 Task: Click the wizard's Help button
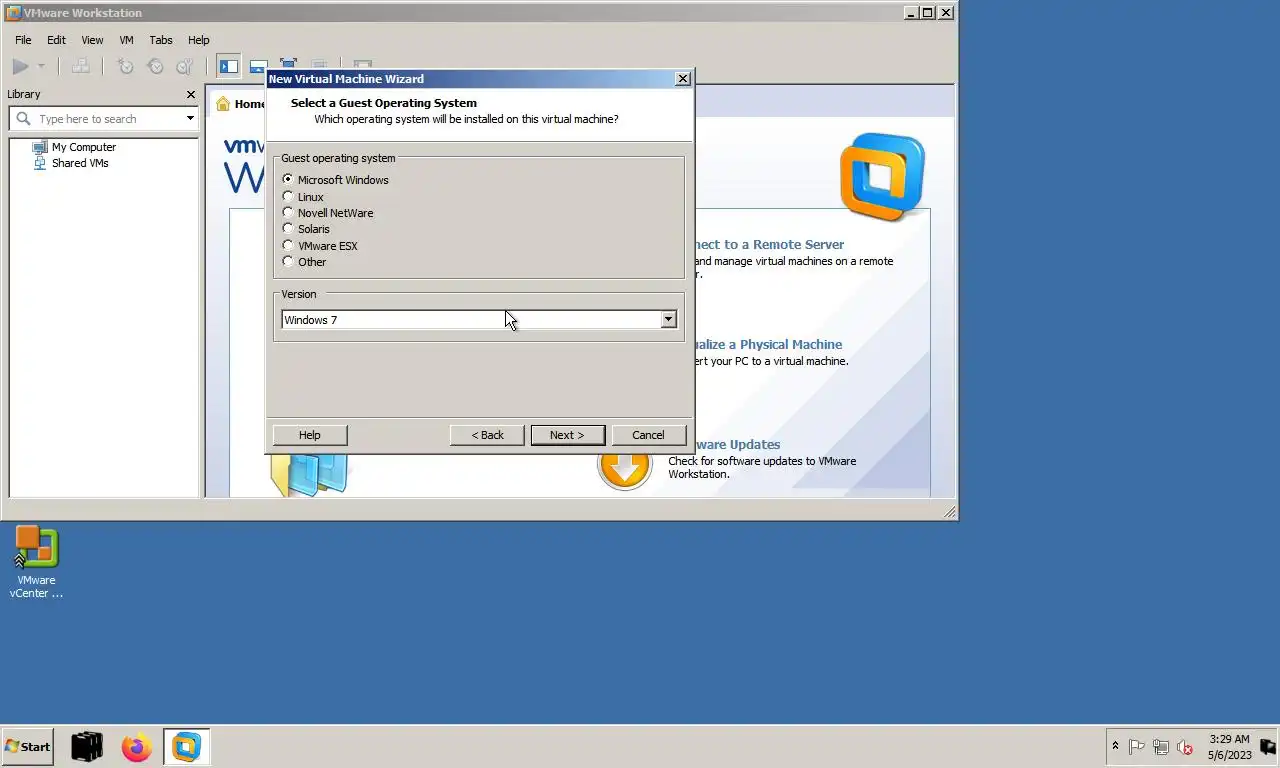(310, 435)
